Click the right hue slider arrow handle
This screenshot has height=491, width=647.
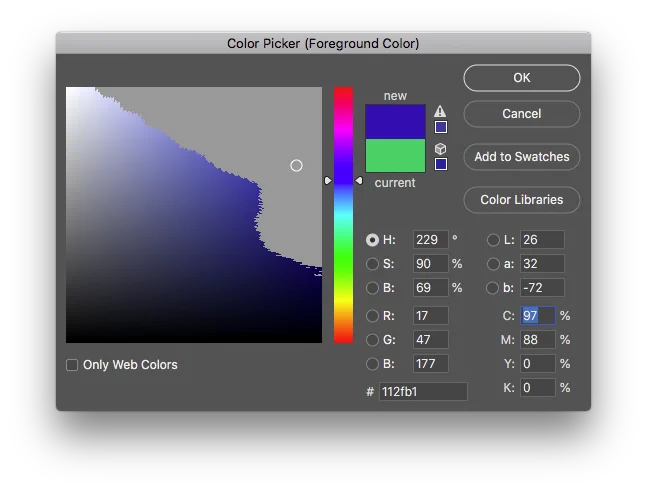pyautogui.click(x=359, y=181)
